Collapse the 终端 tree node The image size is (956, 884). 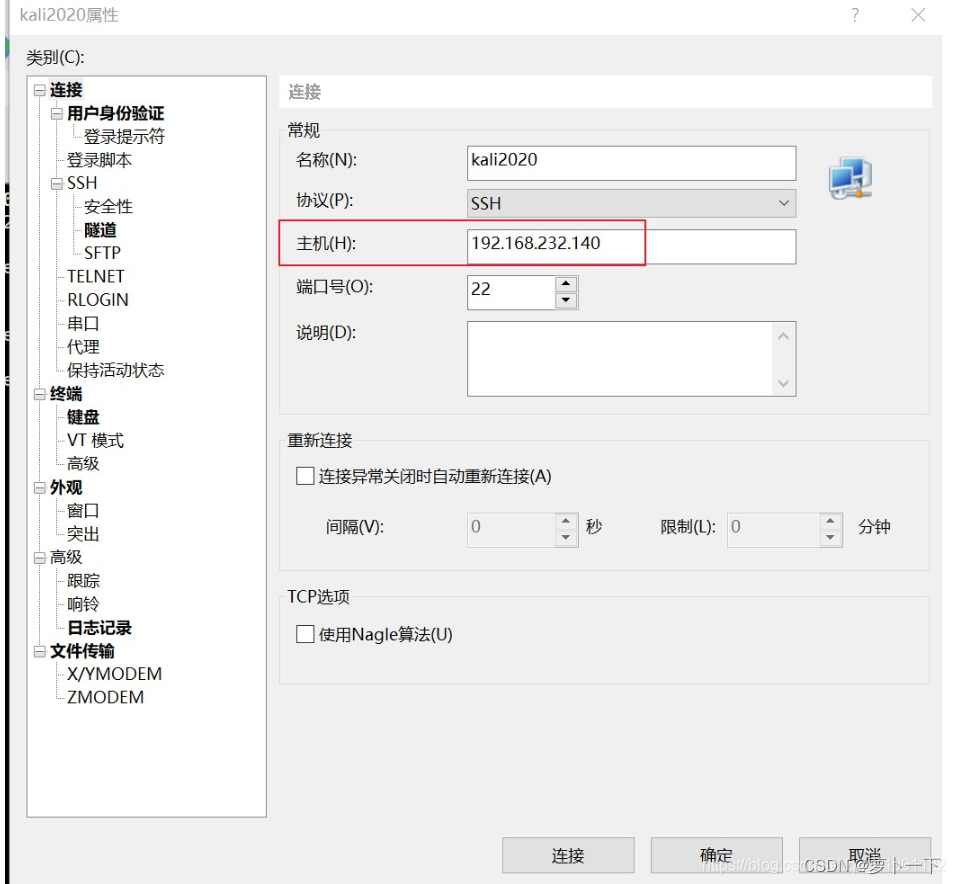click(40, 394)
